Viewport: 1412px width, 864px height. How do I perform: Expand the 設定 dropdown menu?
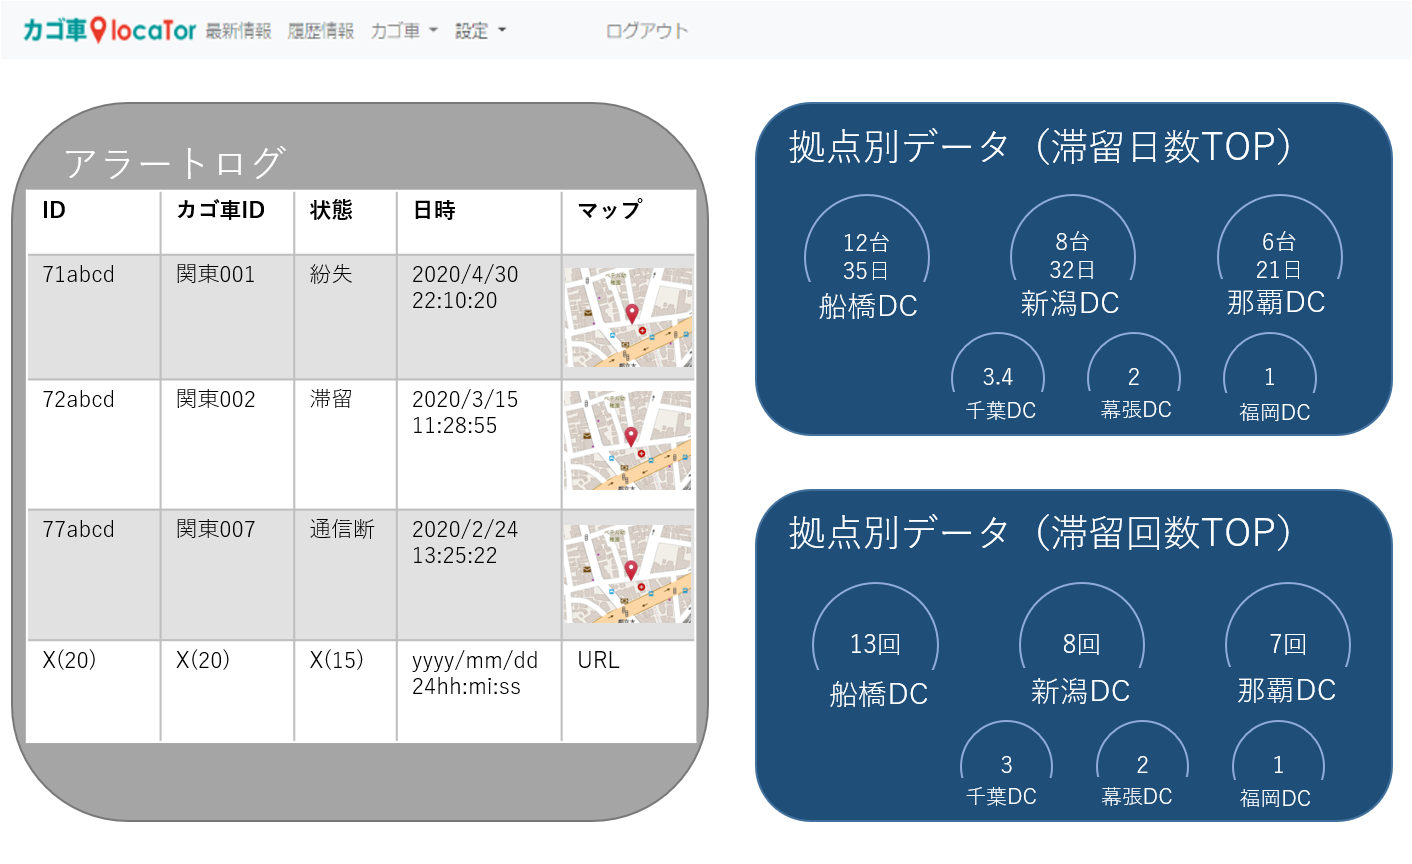(x=480, y=31)
